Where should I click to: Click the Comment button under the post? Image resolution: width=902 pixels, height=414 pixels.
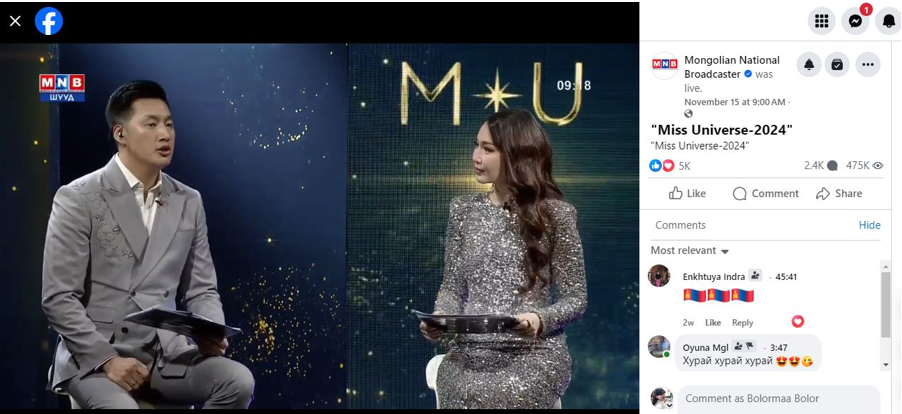[766, 193]
